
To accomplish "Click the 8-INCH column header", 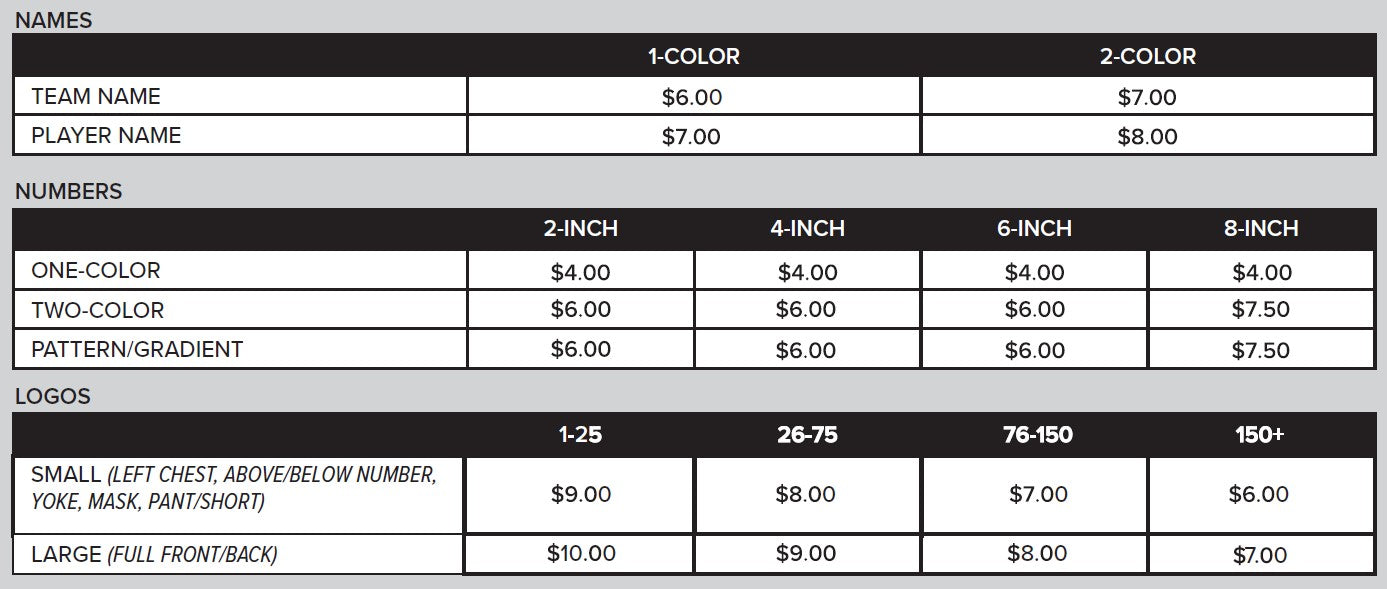I will [1261, 229].
